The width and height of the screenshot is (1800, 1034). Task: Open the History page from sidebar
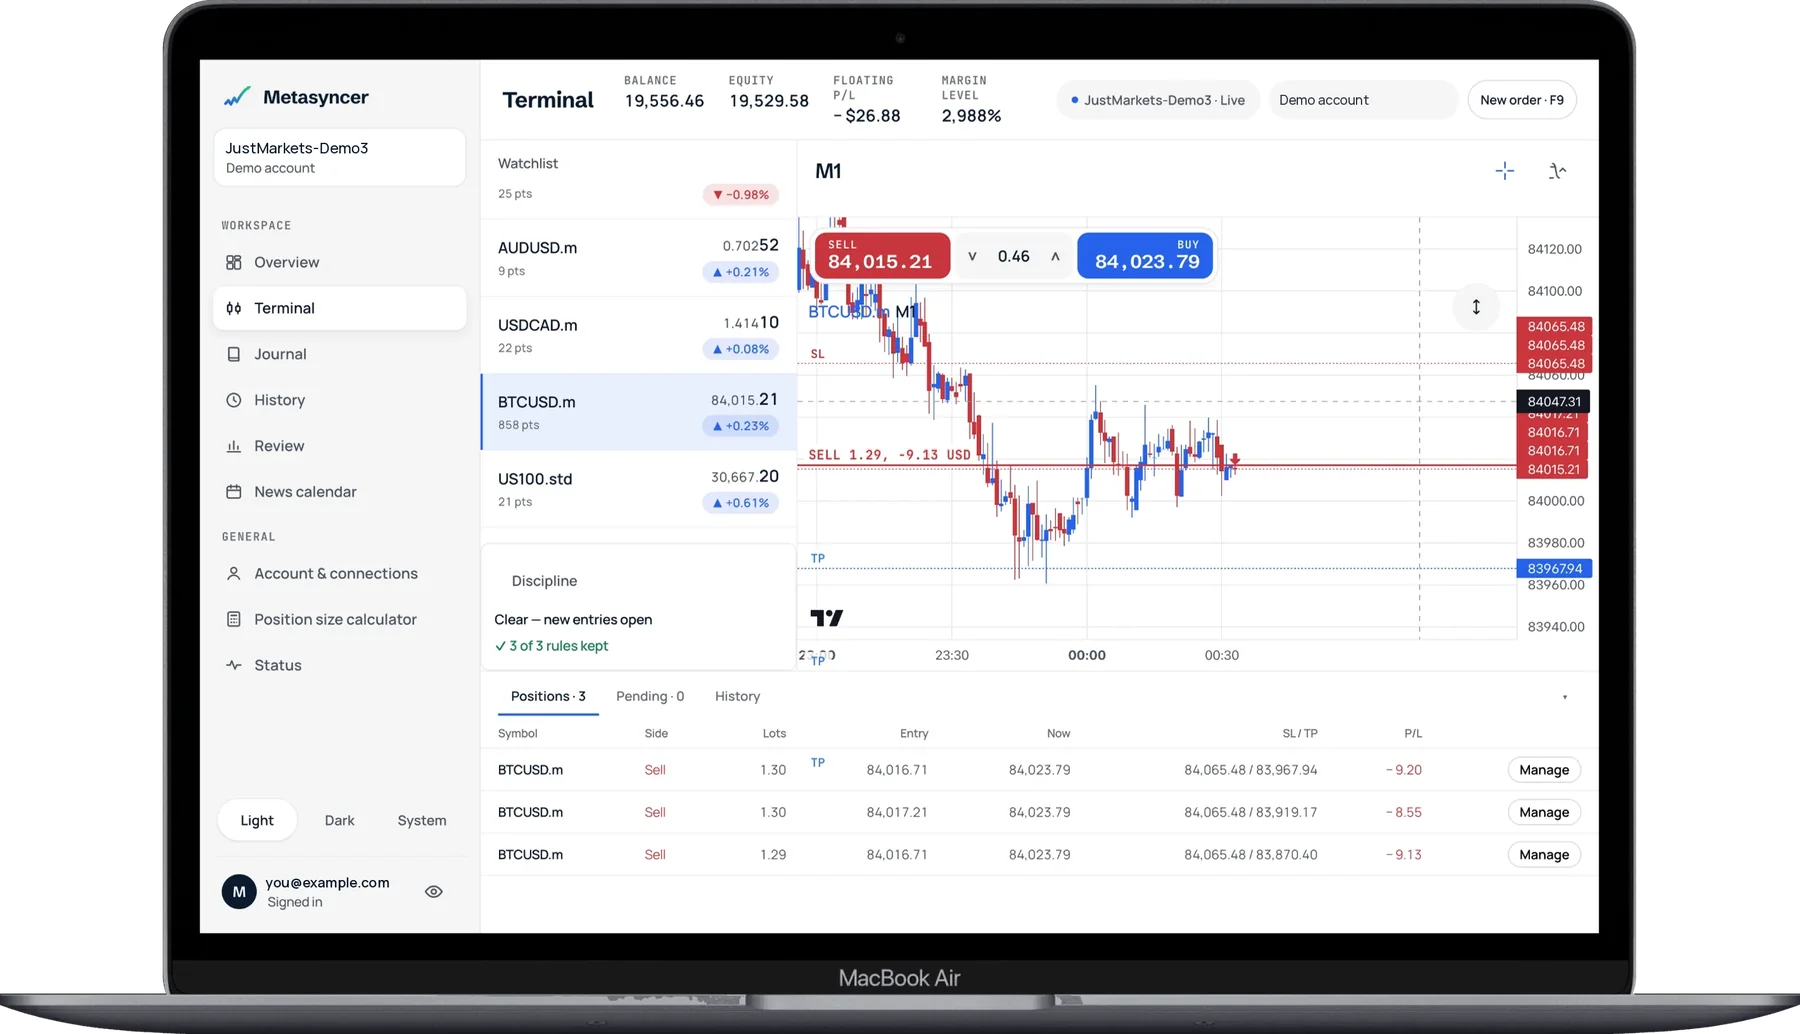point(339,400)
